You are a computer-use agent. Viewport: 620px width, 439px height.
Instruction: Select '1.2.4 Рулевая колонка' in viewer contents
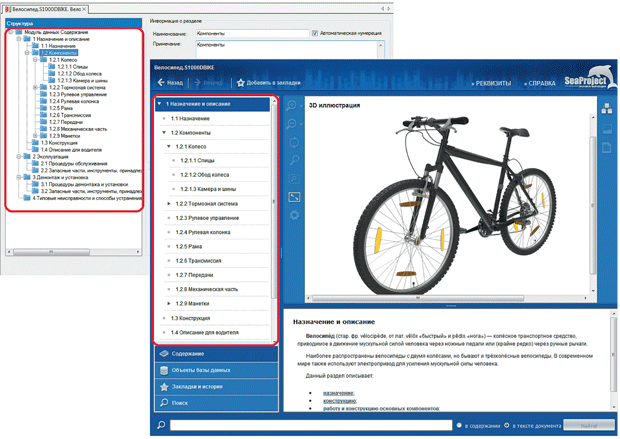click(203, 232)
